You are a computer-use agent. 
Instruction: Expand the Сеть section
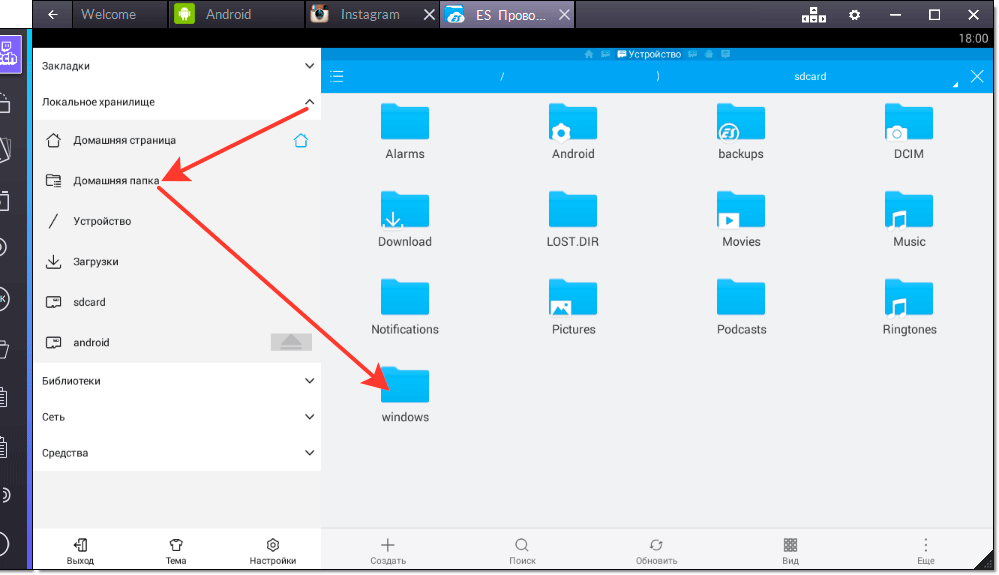tap(177, 417)
